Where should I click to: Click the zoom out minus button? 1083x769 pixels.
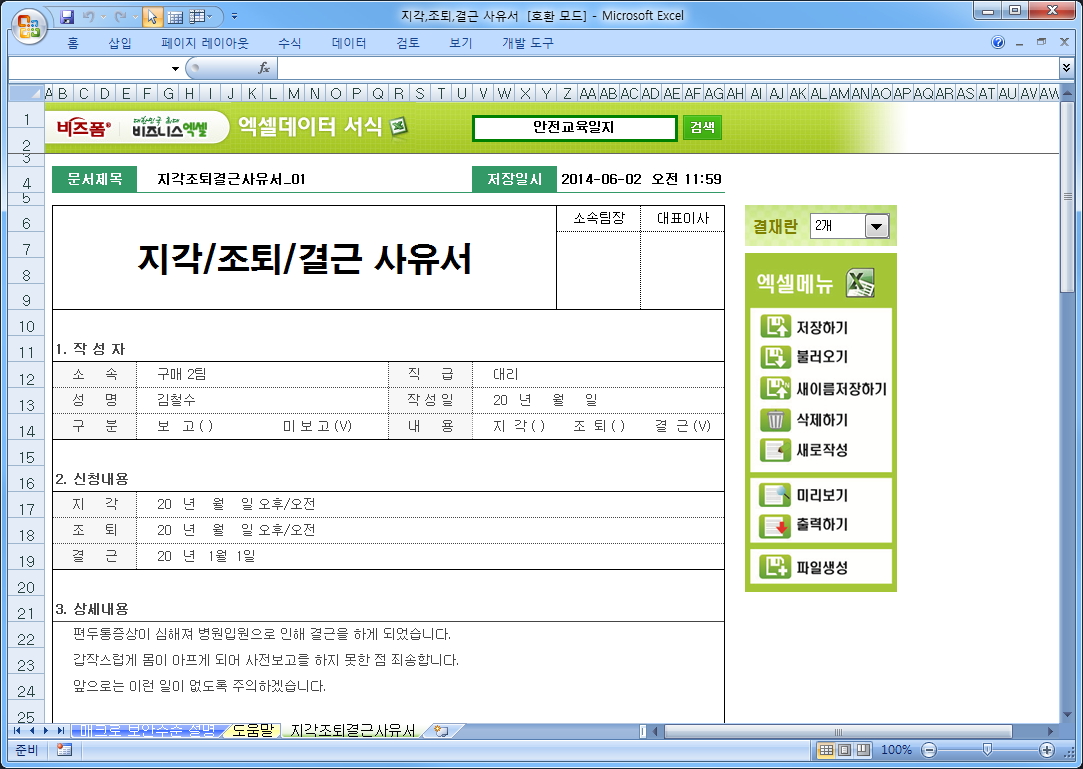pyautogui.click(x=930, y=750)
